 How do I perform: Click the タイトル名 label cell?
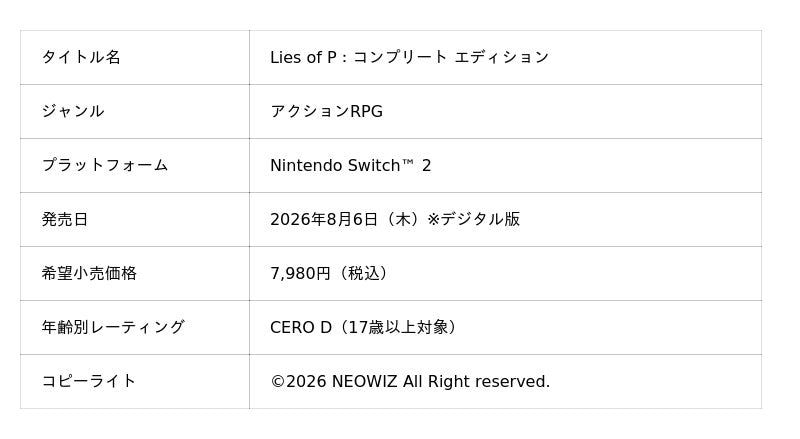[135, 57]
